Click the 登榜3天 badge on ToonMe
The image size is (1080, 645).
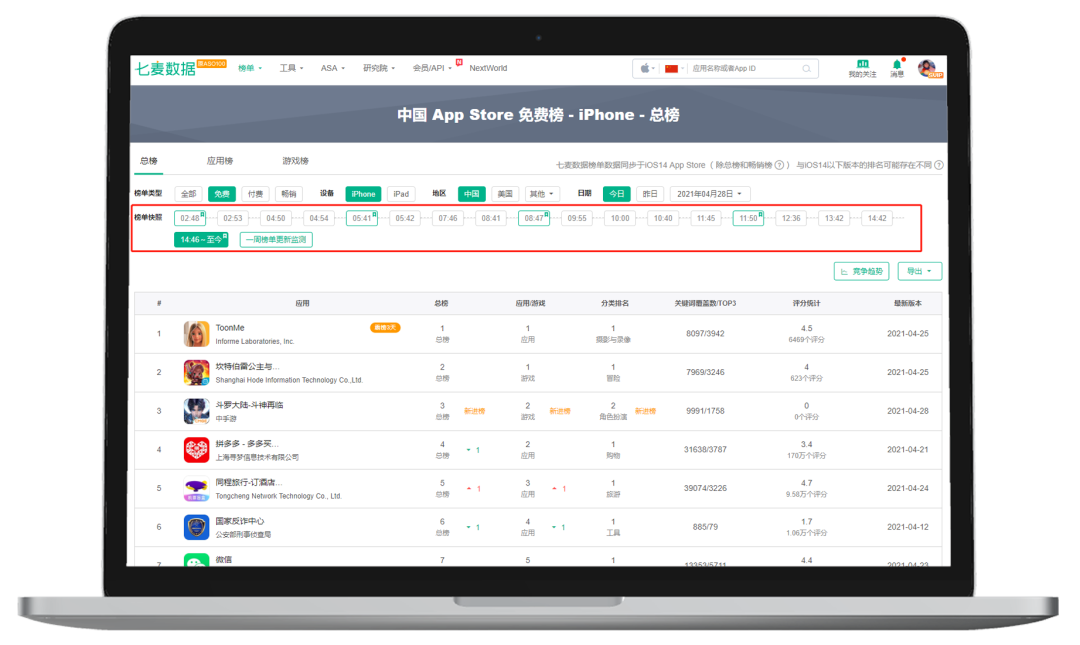coord(385,328)
